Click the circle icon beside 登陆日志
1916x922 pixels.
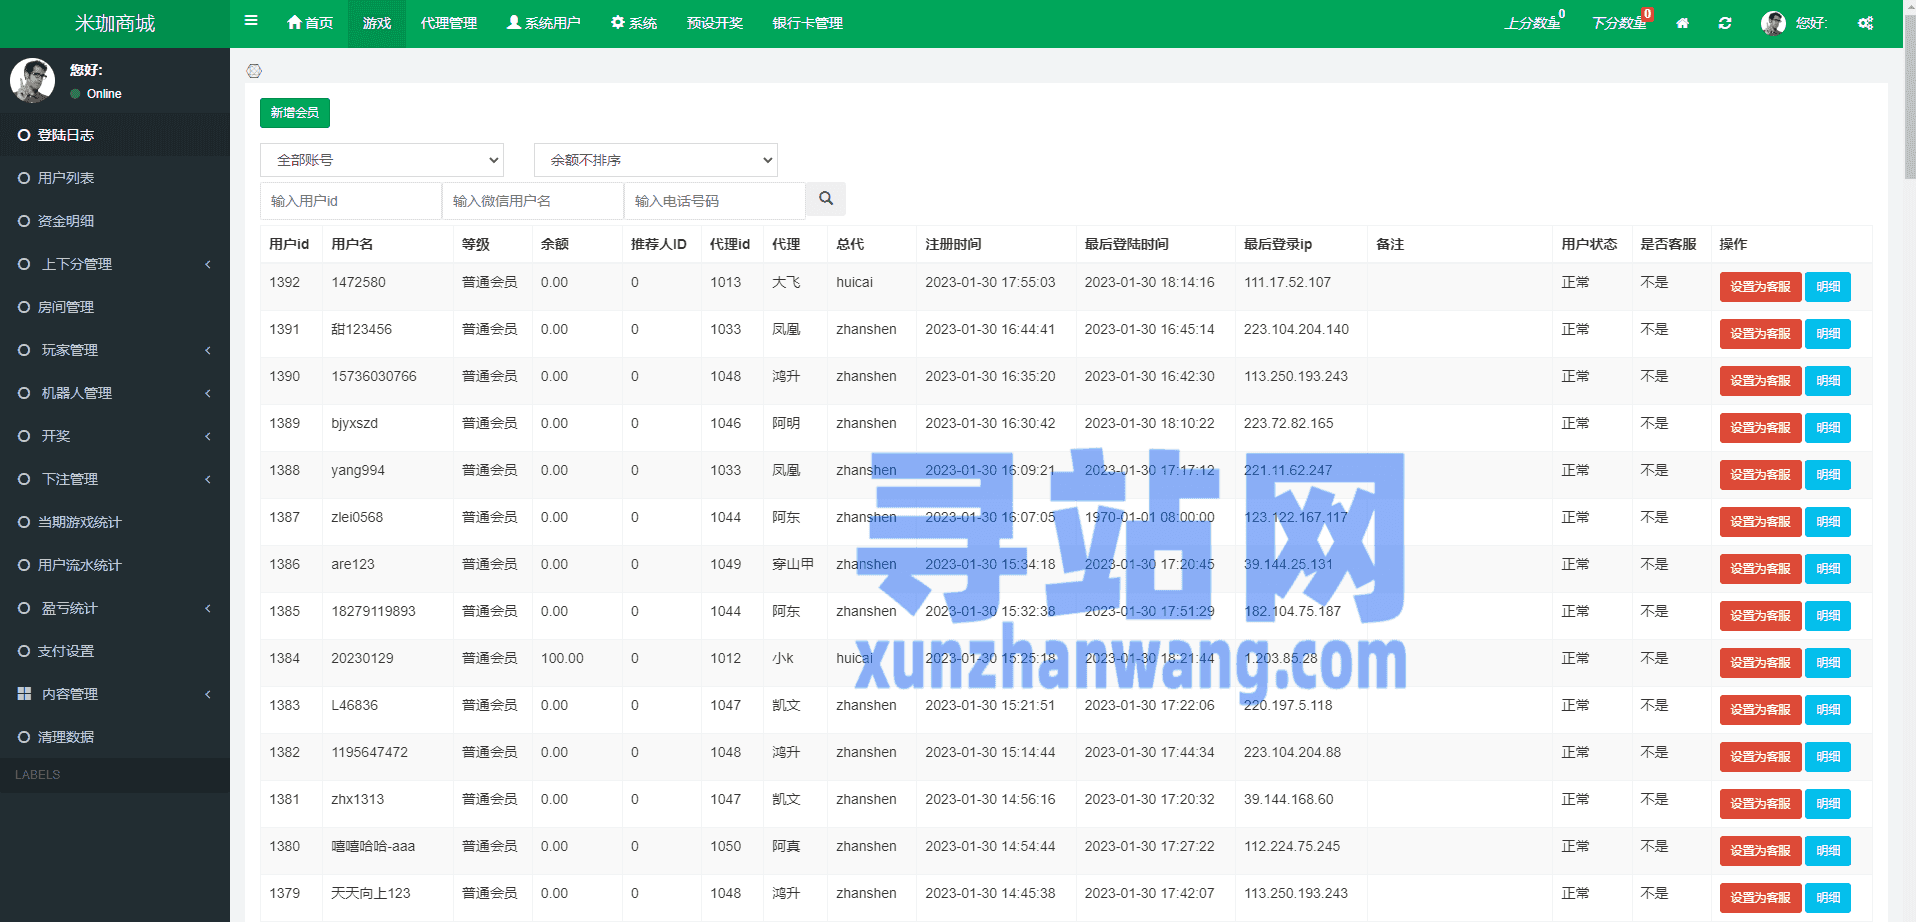24,135
